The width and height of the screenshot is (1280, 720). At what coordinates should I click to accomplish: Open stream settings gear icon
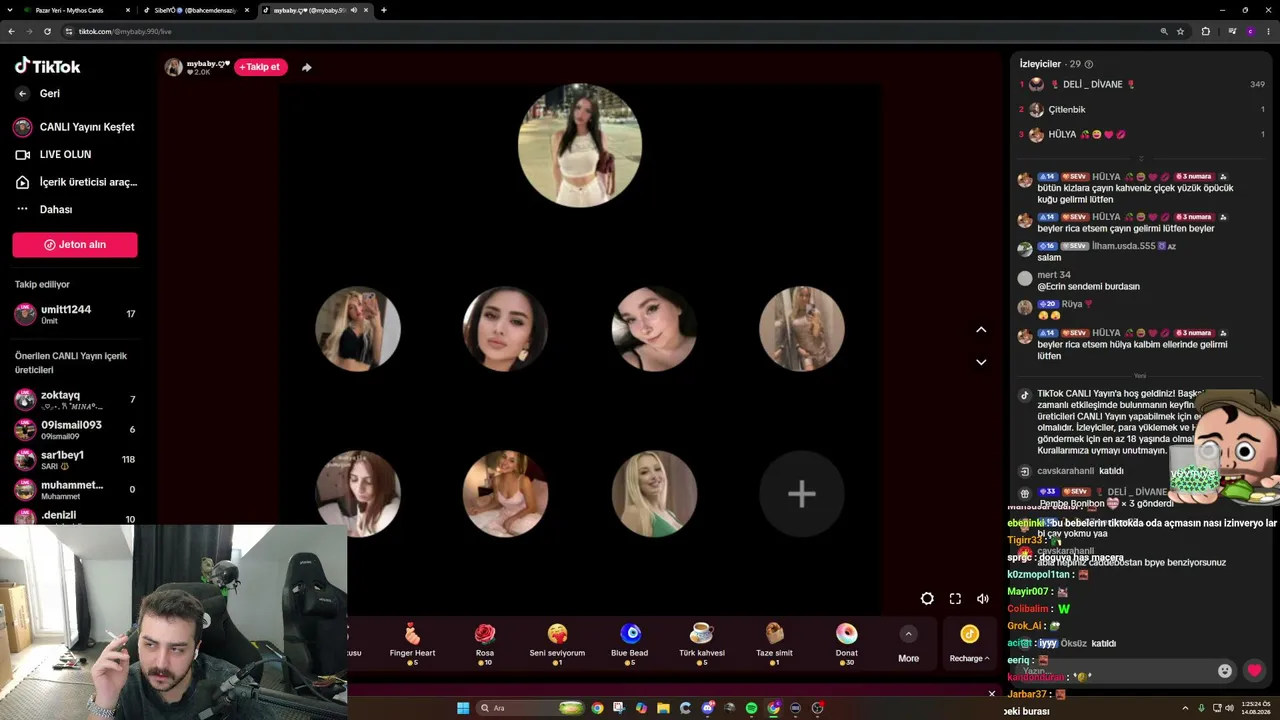(x=927, y=599)
